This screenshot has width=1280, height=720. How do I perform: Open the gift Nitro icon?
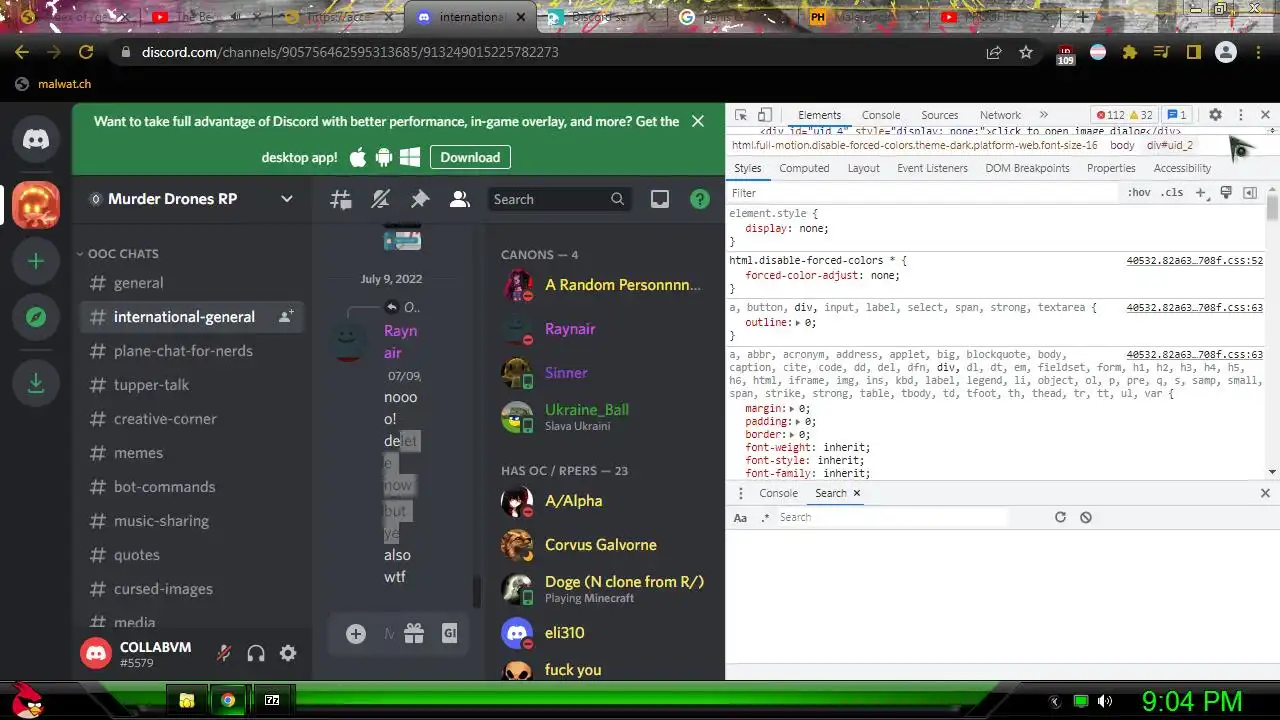tap(414, 633)
